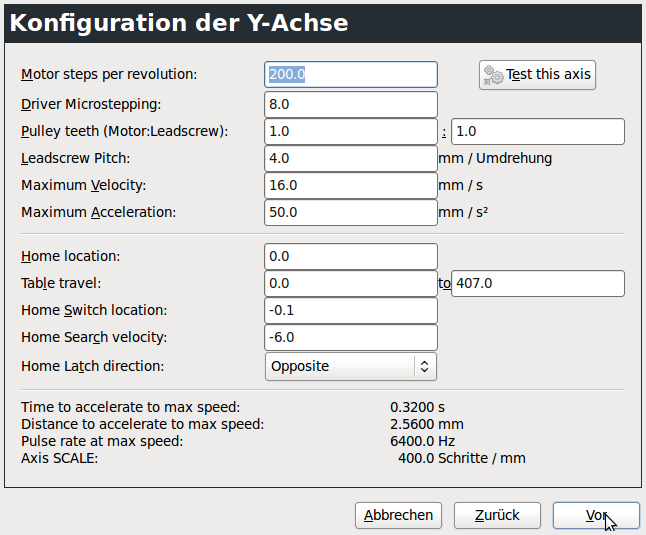Click the Home Latch direction label
The height and width of the screenshot is (535, 646).
tap(92, 366)
